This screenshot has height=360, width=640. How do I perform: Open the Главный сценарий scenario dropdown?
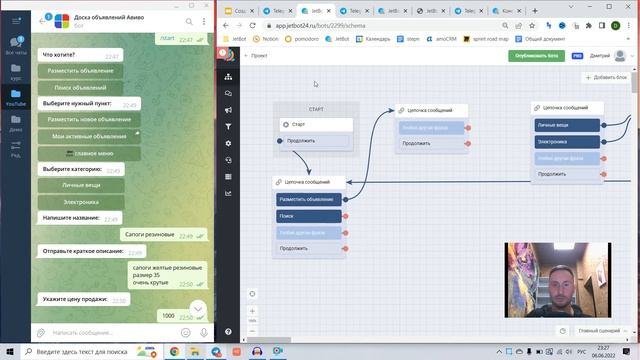point(602,331)
